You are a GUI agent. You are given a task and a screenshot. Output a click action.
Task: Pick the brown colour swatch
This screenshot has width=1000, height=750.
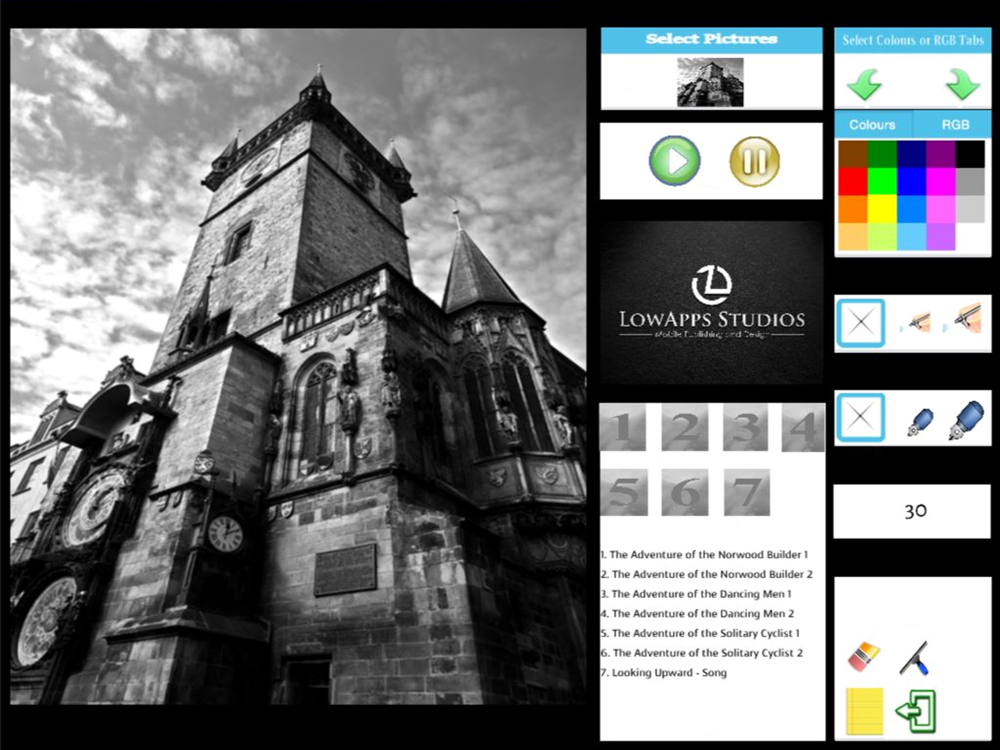853,154
